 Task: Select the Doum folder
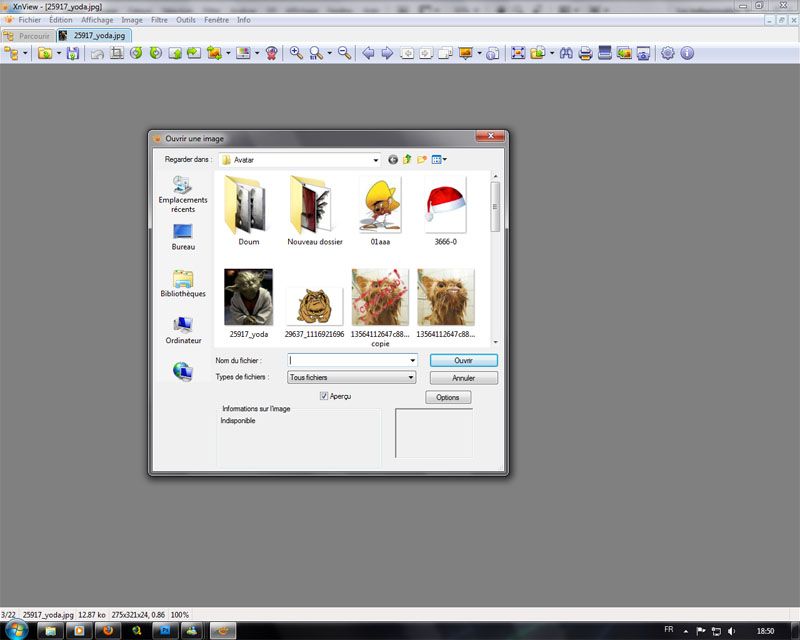[248, 210]
